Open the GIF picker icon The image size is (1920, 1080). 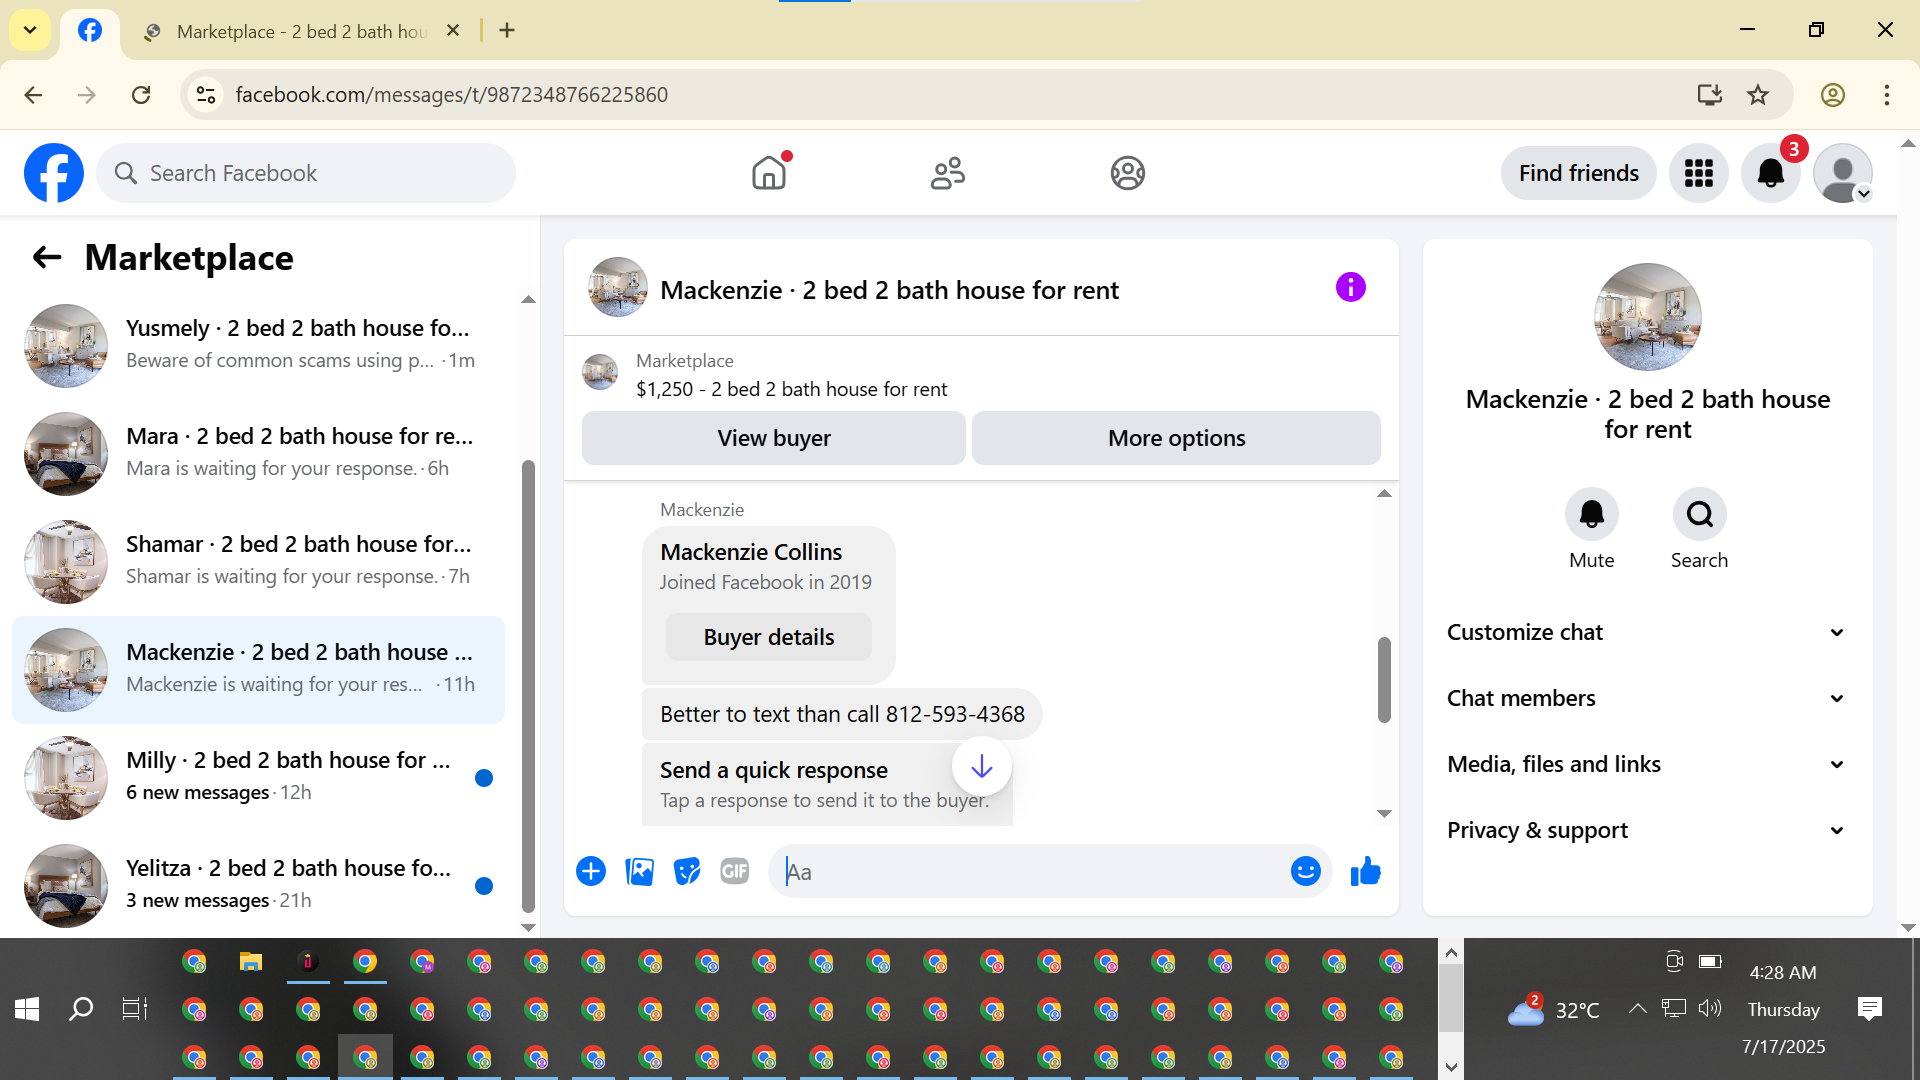coord(735,872)
